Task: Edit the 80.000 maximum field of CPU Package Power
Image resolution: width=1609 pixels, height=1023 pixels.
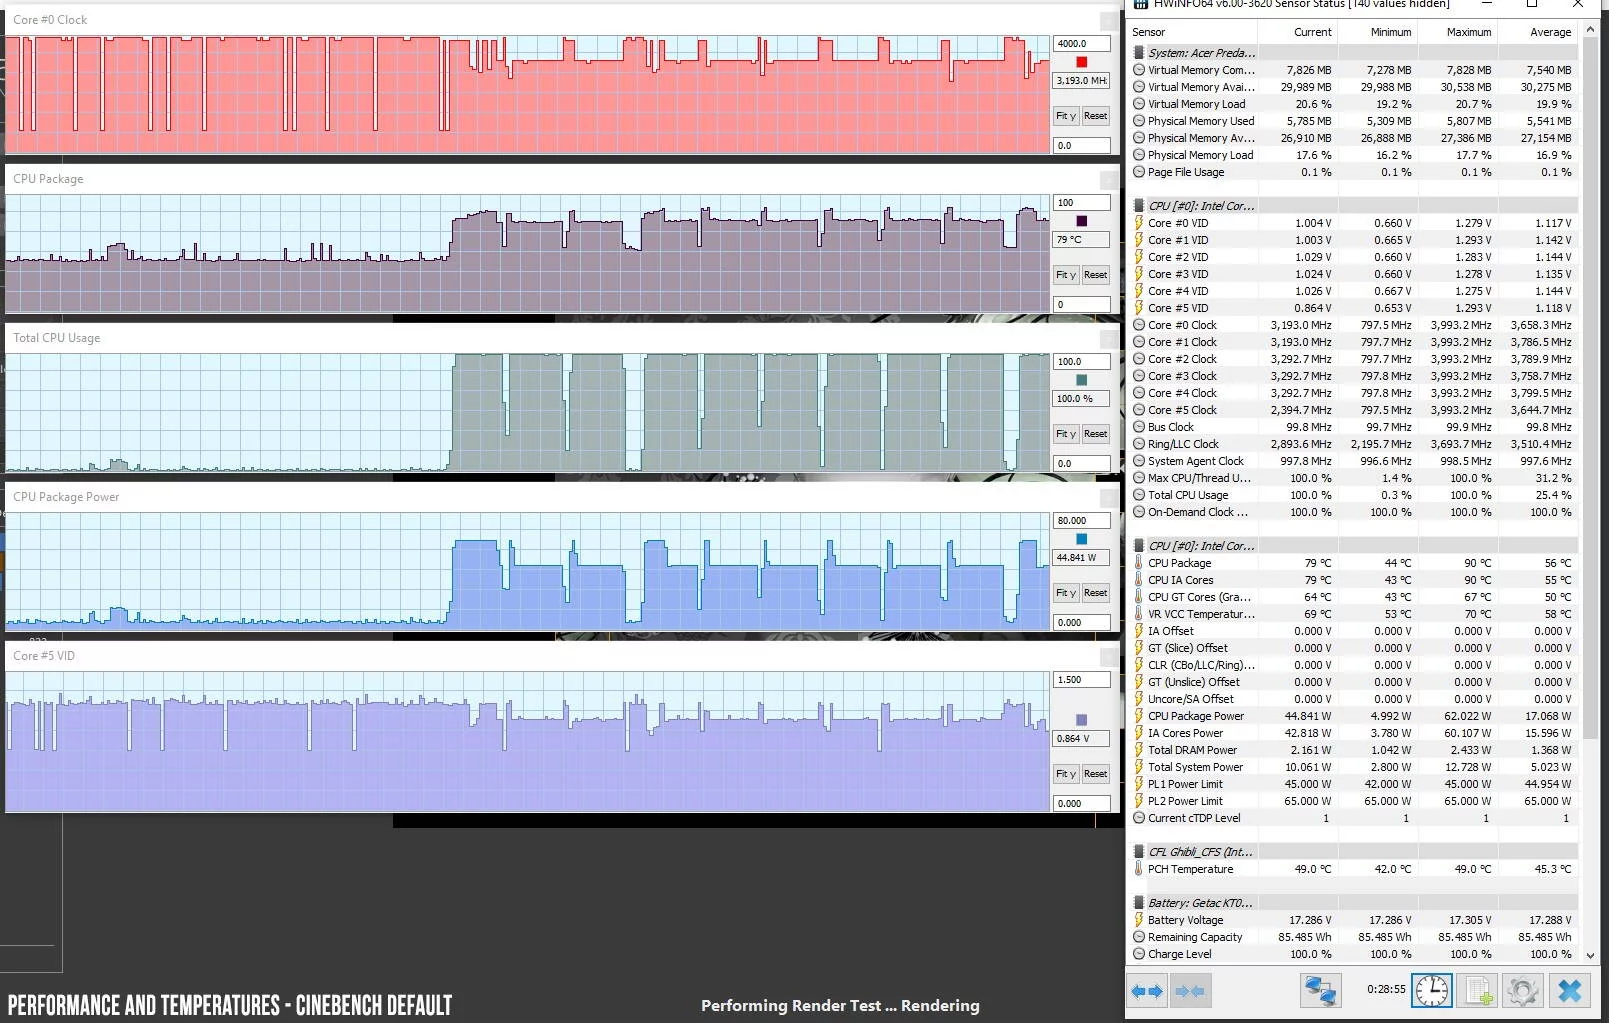Action: pos(1082,521)
